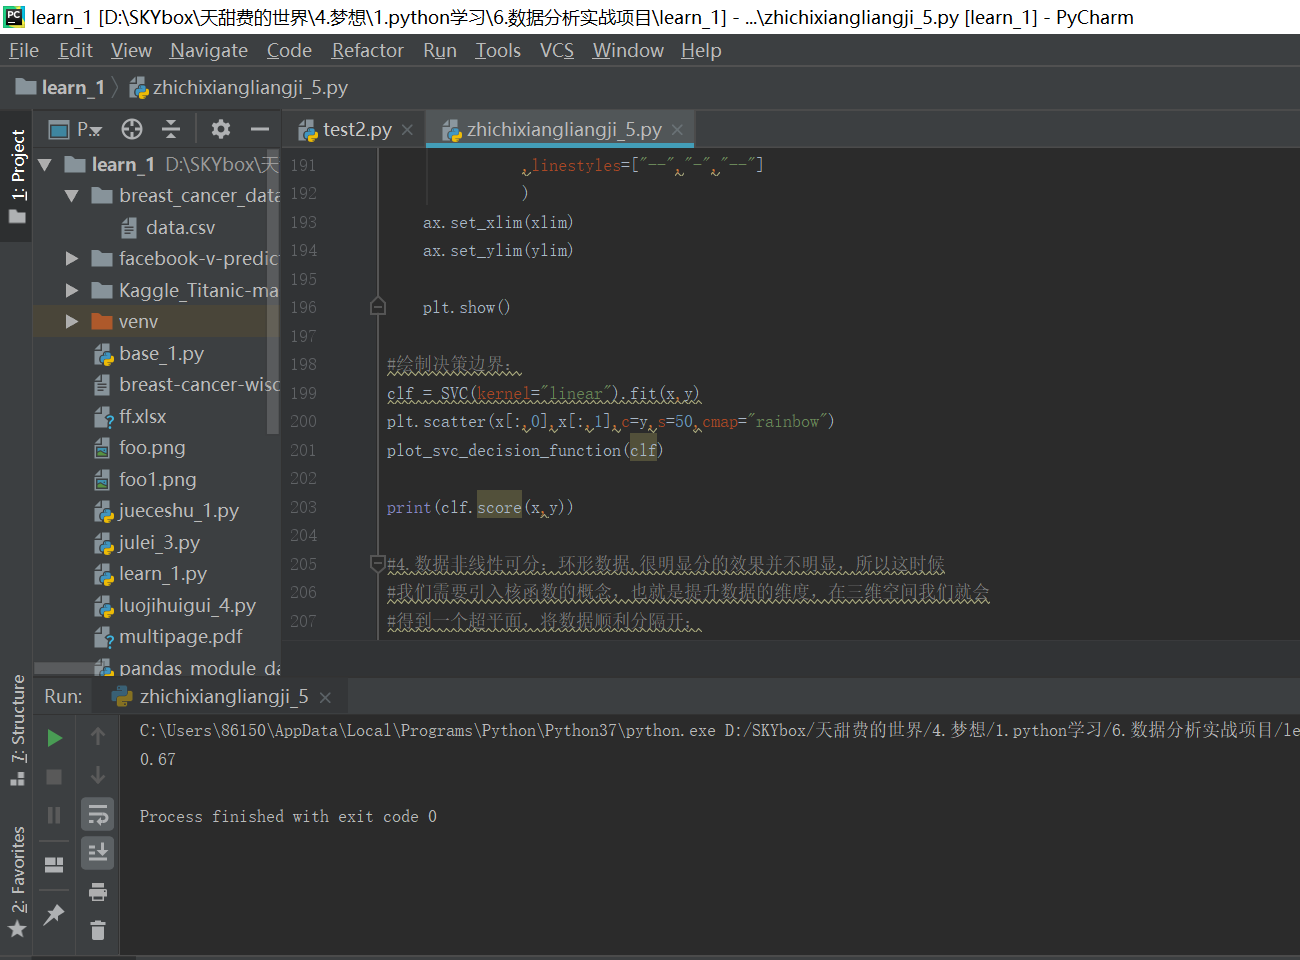Rerun the program with the green run arrow
This screenshot has width=1300, height=960.
54,737
